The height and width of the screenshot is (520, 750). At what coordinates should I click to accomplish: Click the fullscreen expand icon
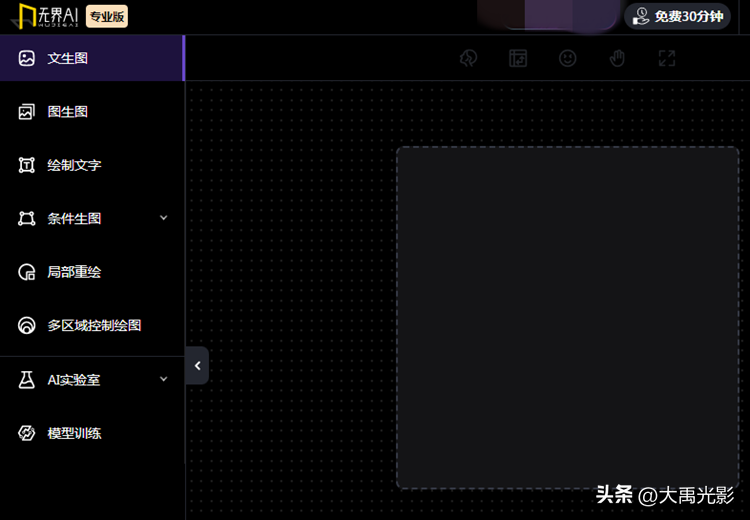667,58
